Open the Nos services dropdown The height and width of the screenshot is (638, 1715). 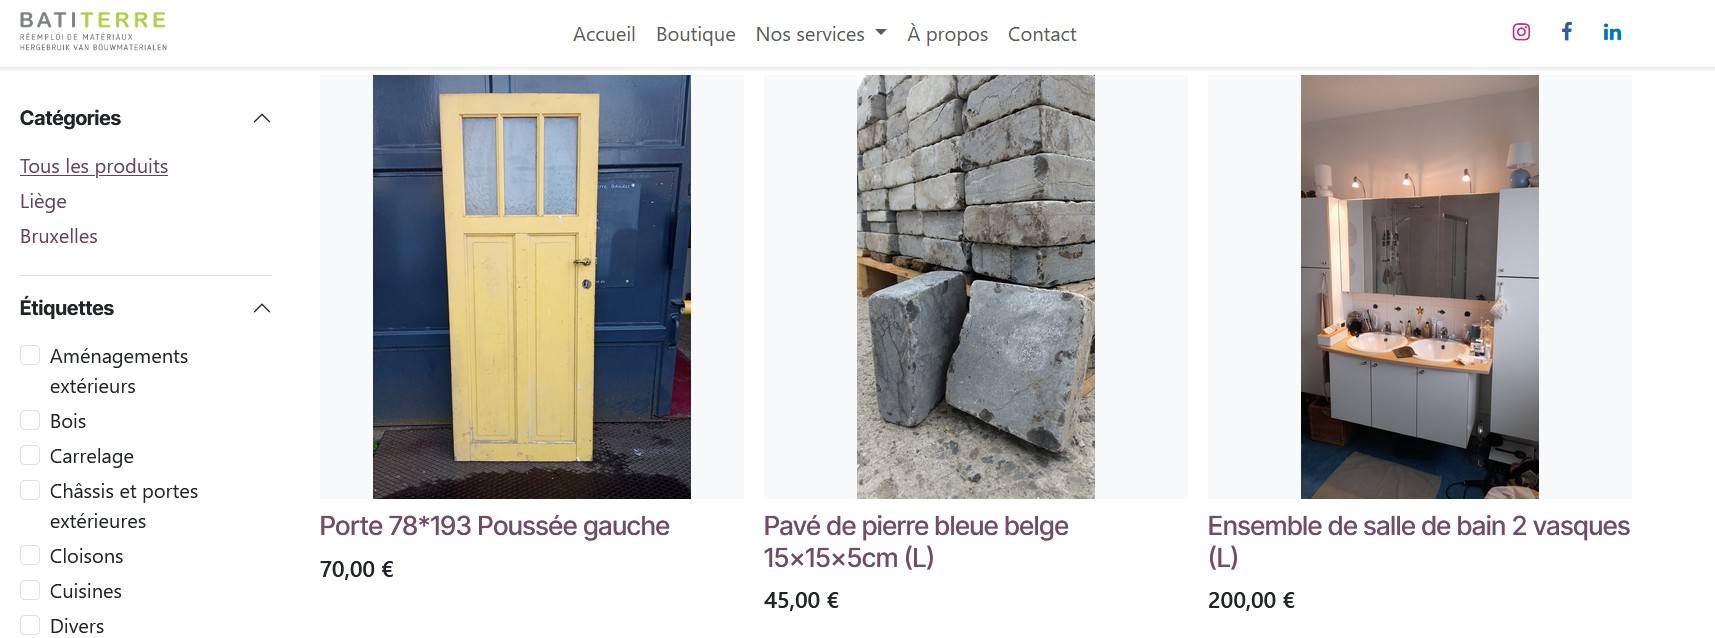pos(821,34)
